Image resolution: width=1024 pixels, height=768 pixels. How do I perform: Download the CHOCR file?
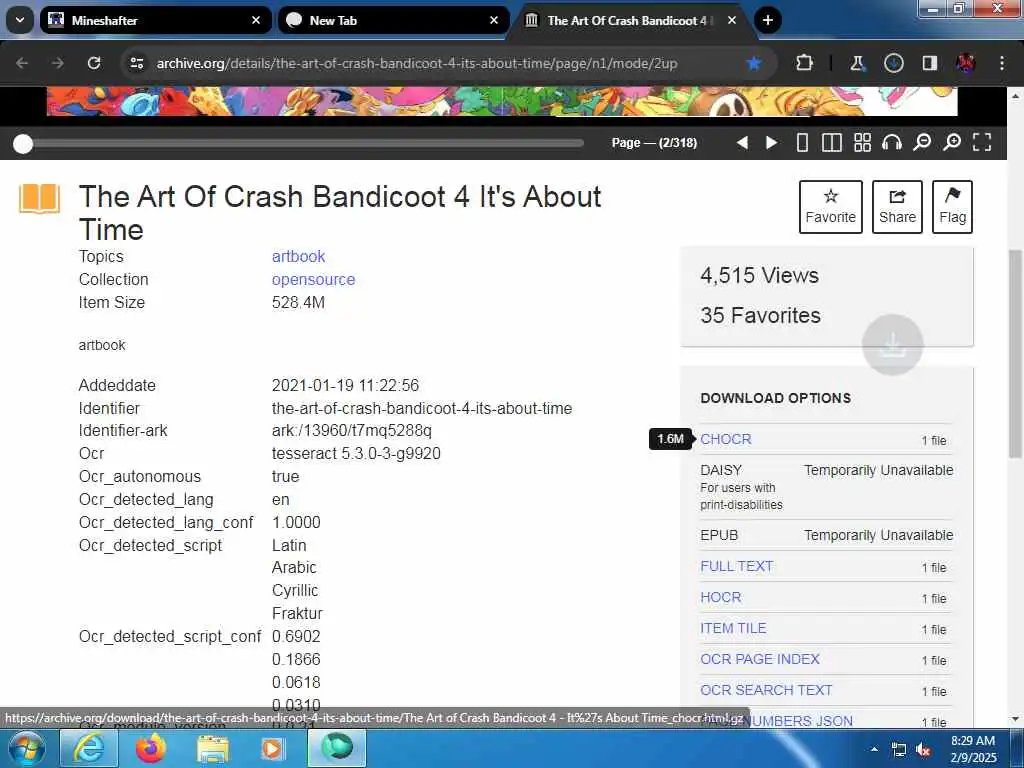[x=726, y=440]
